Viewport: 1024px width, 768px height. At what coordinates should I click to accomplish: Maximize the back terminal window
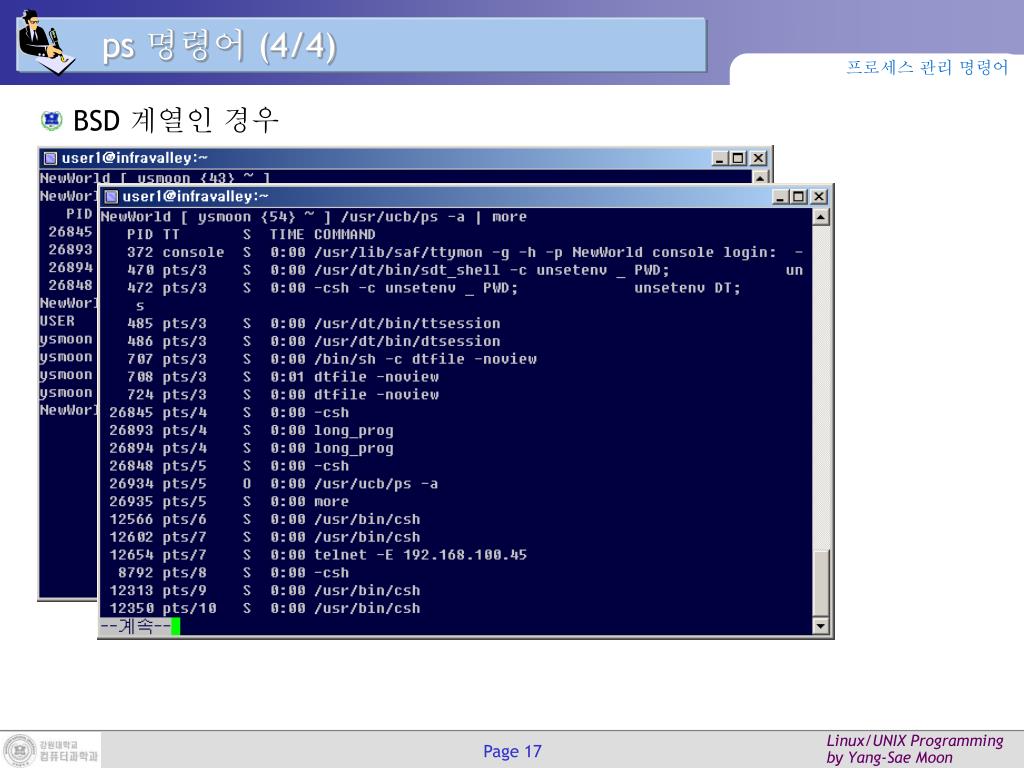tap(737, 158)
